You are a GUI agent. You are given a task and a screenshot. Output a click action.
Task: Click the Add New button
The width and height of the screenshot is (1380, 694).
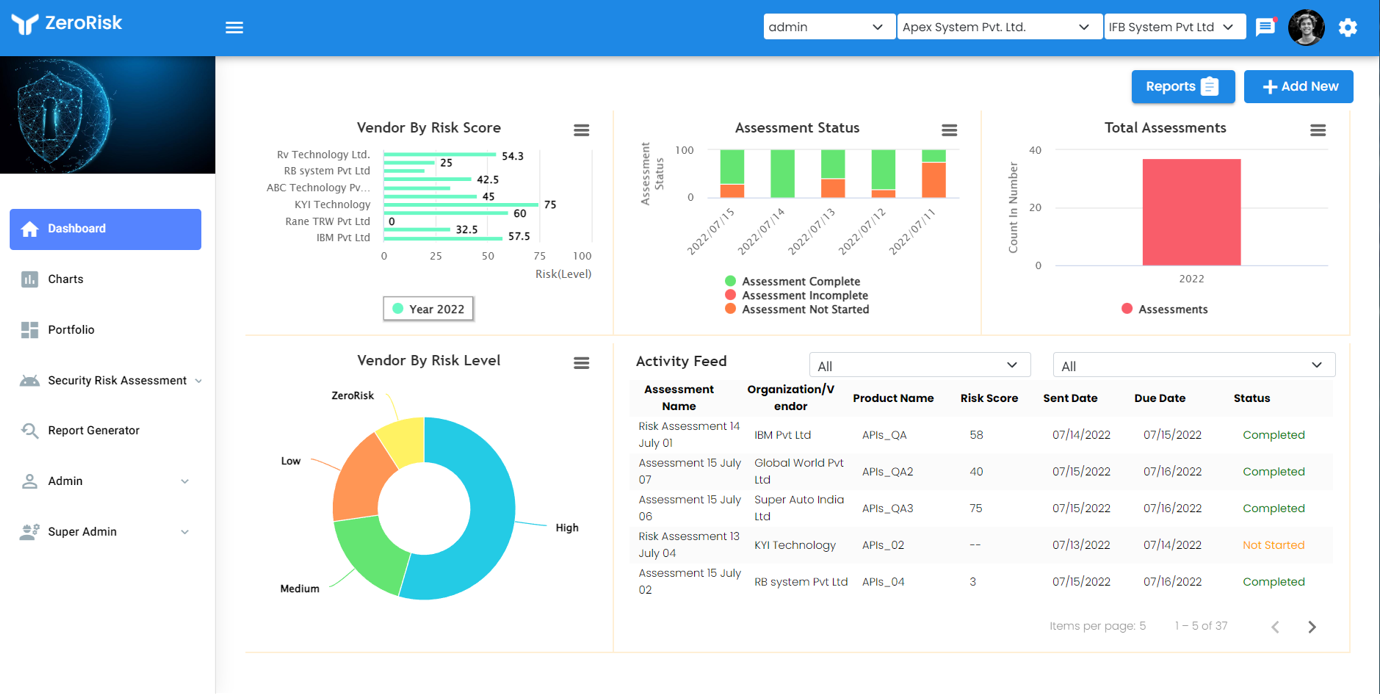pyautogui.click(x=1299, y=87)
